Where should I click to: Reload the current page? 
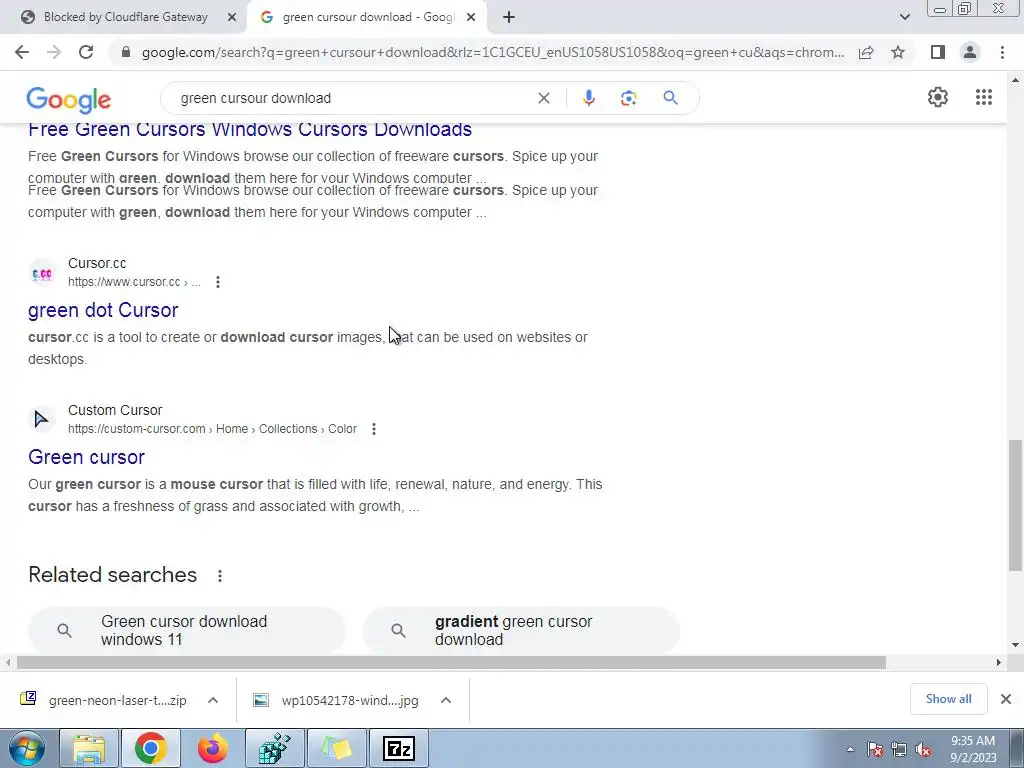[86, 52]
